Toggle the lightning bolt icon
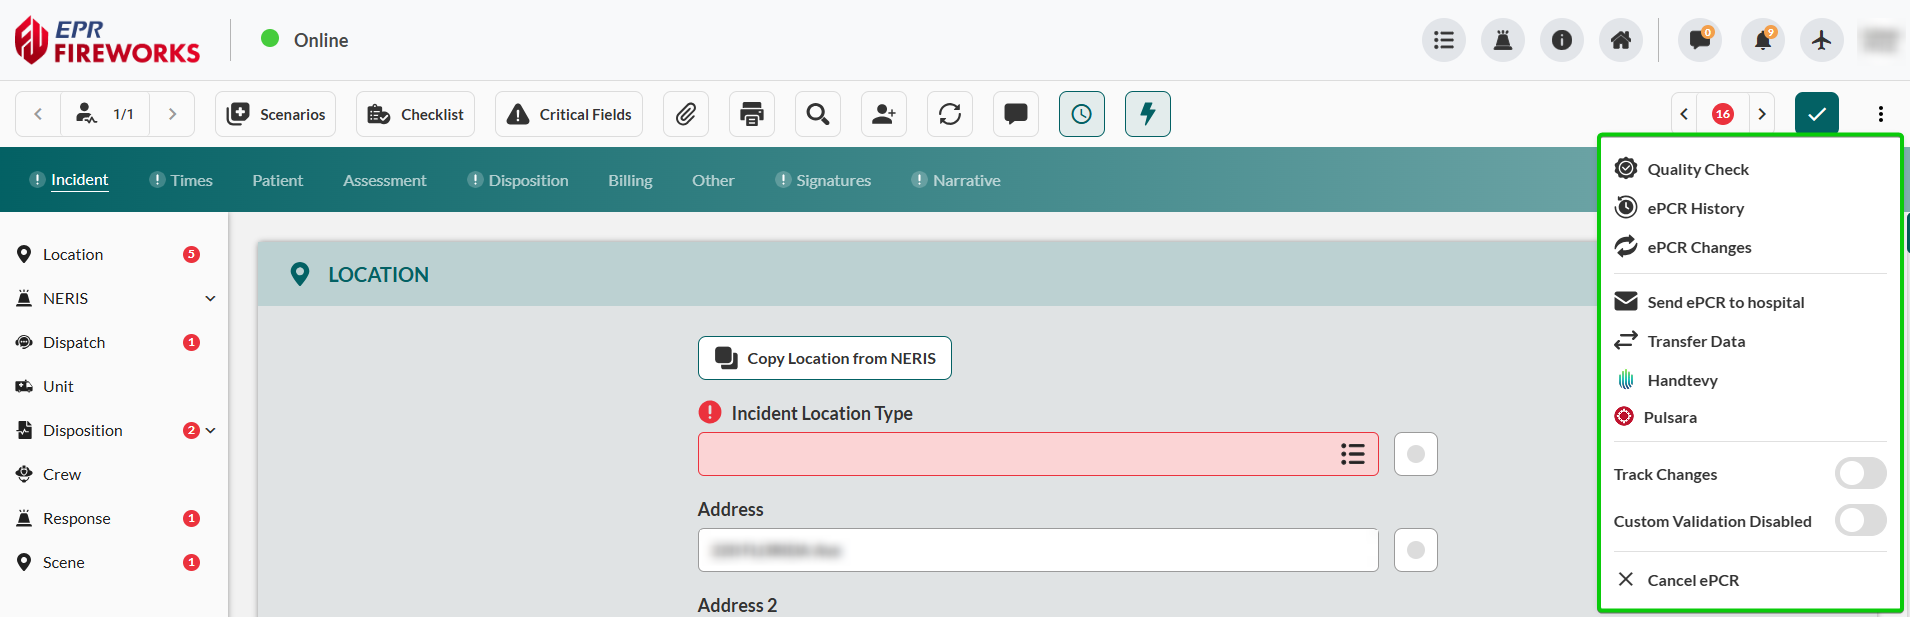Viewport: 1910px width, 617px height. [1148, 114]
